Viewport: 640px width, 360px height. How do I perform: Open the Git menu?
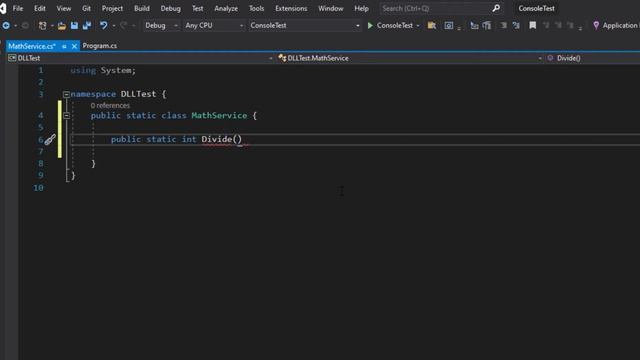(x=86, y=8)
